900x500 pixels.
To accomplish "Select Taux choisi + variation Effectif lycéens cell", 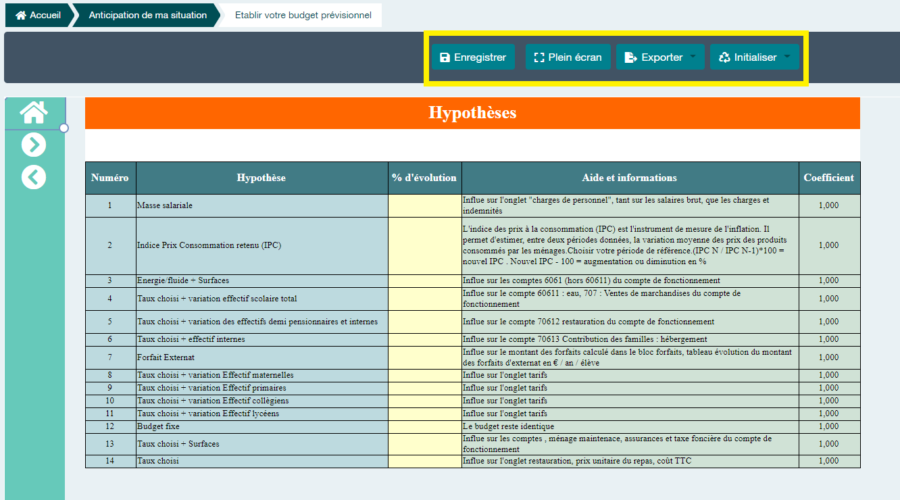I will 262,414.
